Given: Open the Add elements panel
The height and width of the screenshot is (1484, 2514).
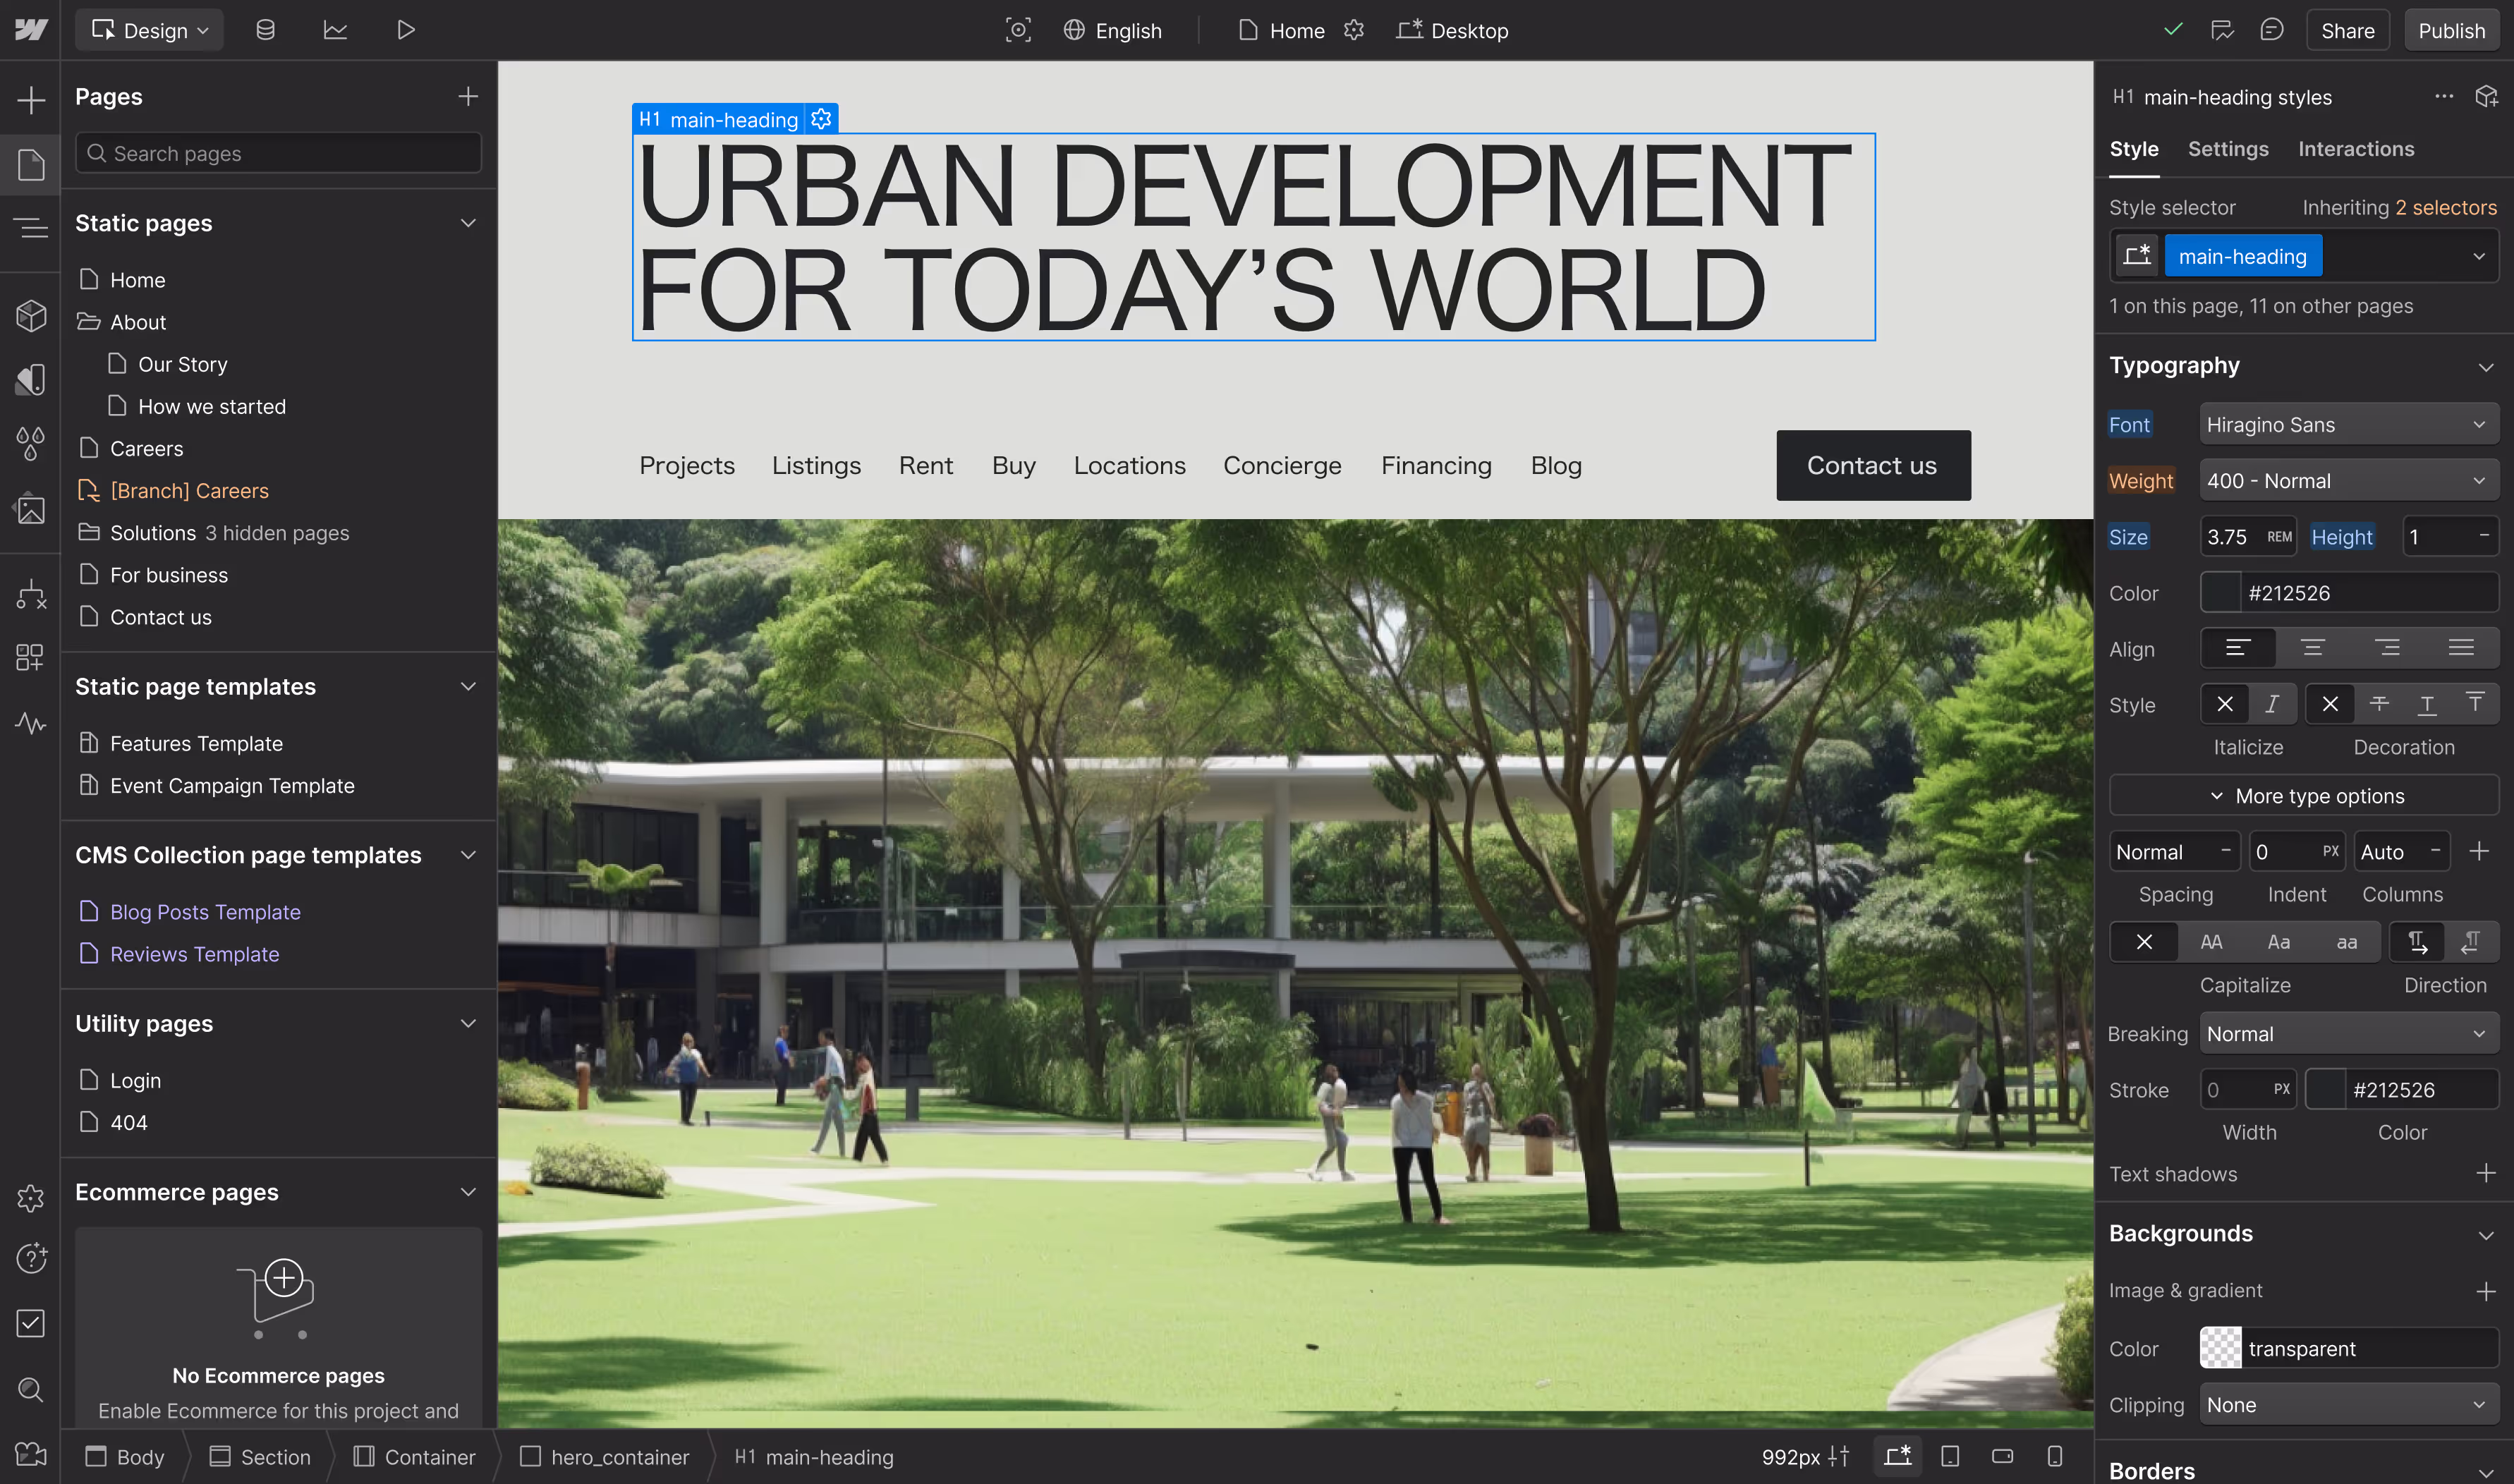Looking at the screenshot, I should [31, 100].
